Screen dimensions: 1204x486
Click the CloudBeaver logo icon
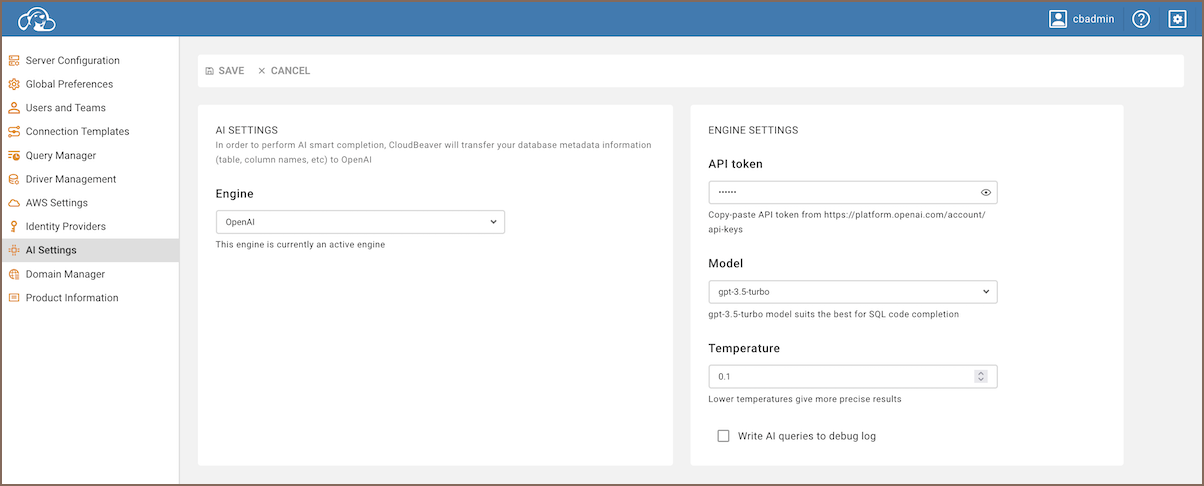36,19
